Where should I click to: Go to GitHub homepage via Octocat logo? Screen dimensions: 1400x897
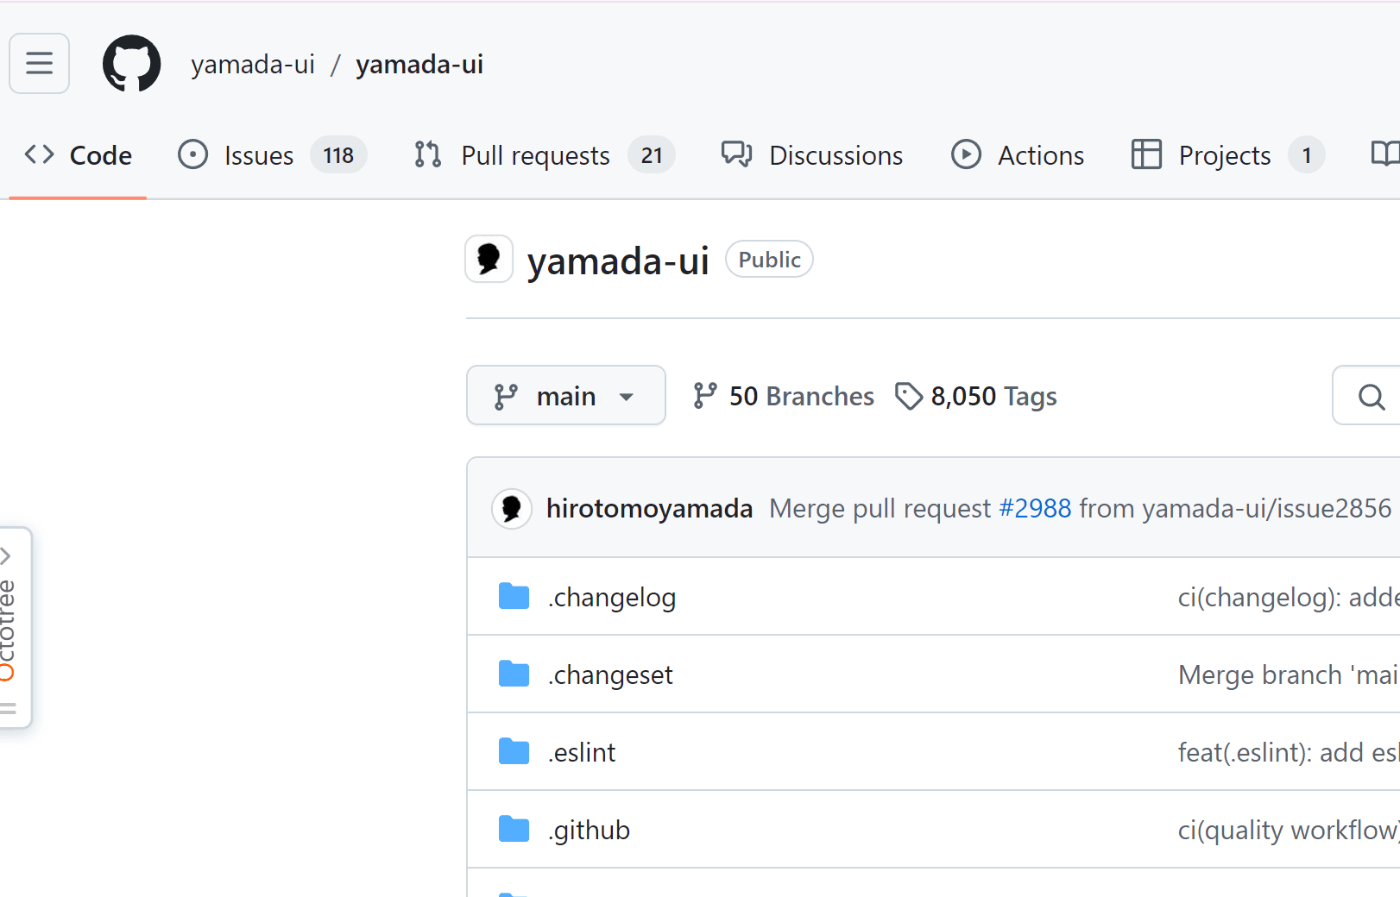(132, 63)
